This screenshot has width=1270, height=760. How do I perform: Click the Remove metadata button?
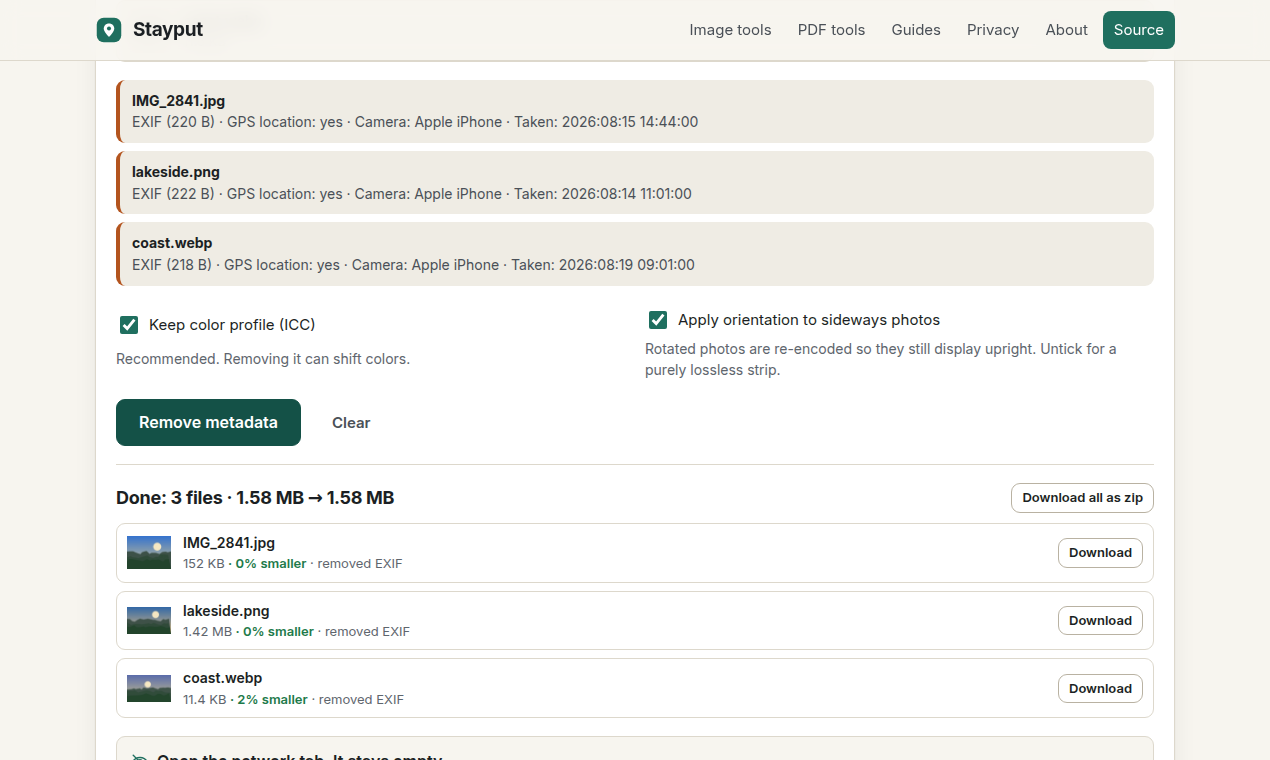click(x=208, y=423)
